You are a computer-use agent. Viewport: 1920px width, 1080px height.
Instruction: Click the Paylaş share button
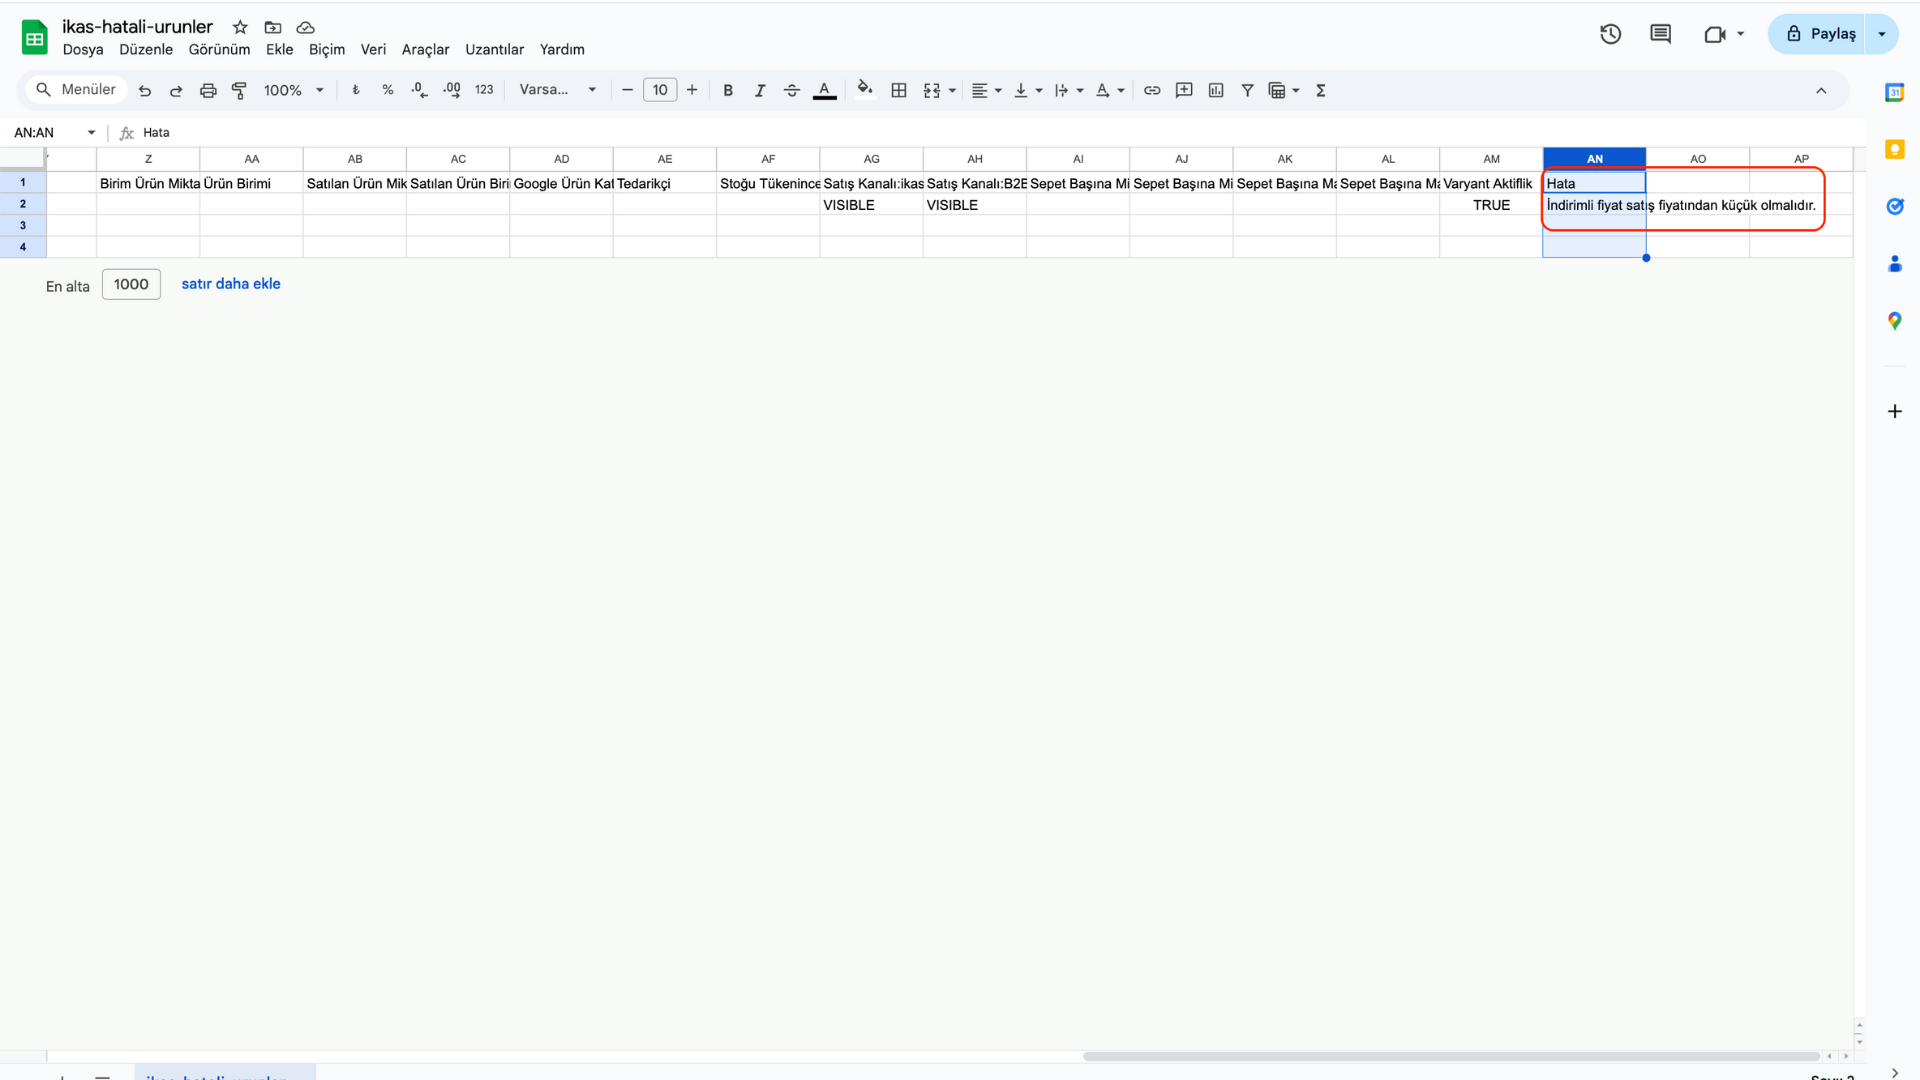point(1818,34)
